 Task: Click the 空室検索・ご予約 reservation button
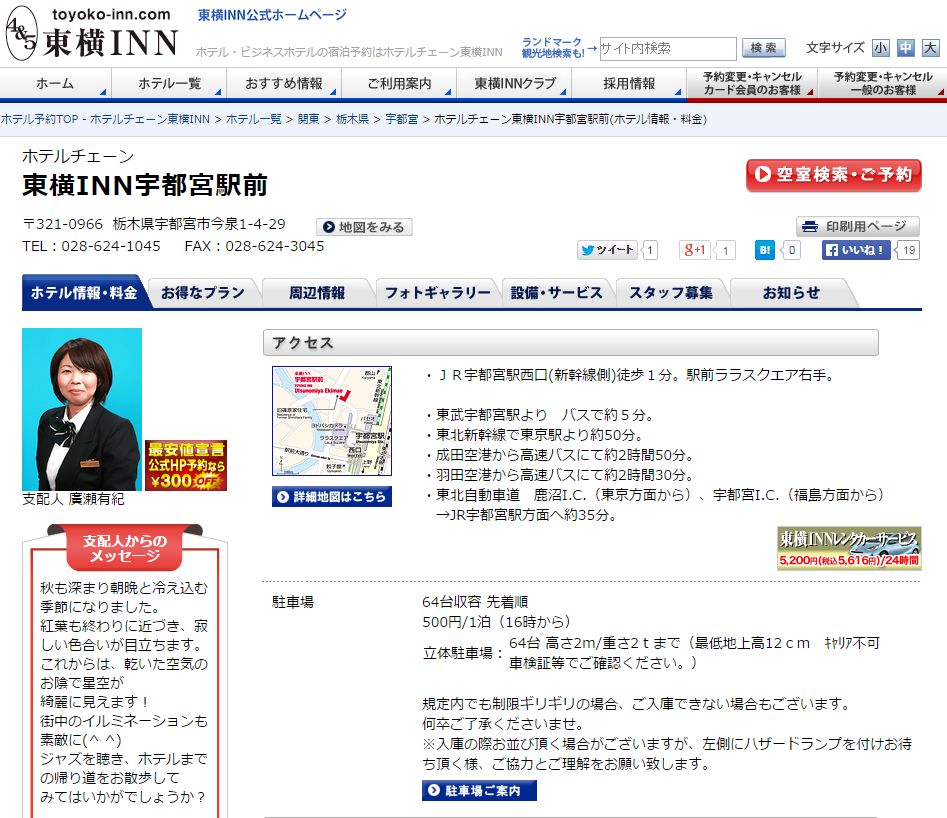(833, 175)
